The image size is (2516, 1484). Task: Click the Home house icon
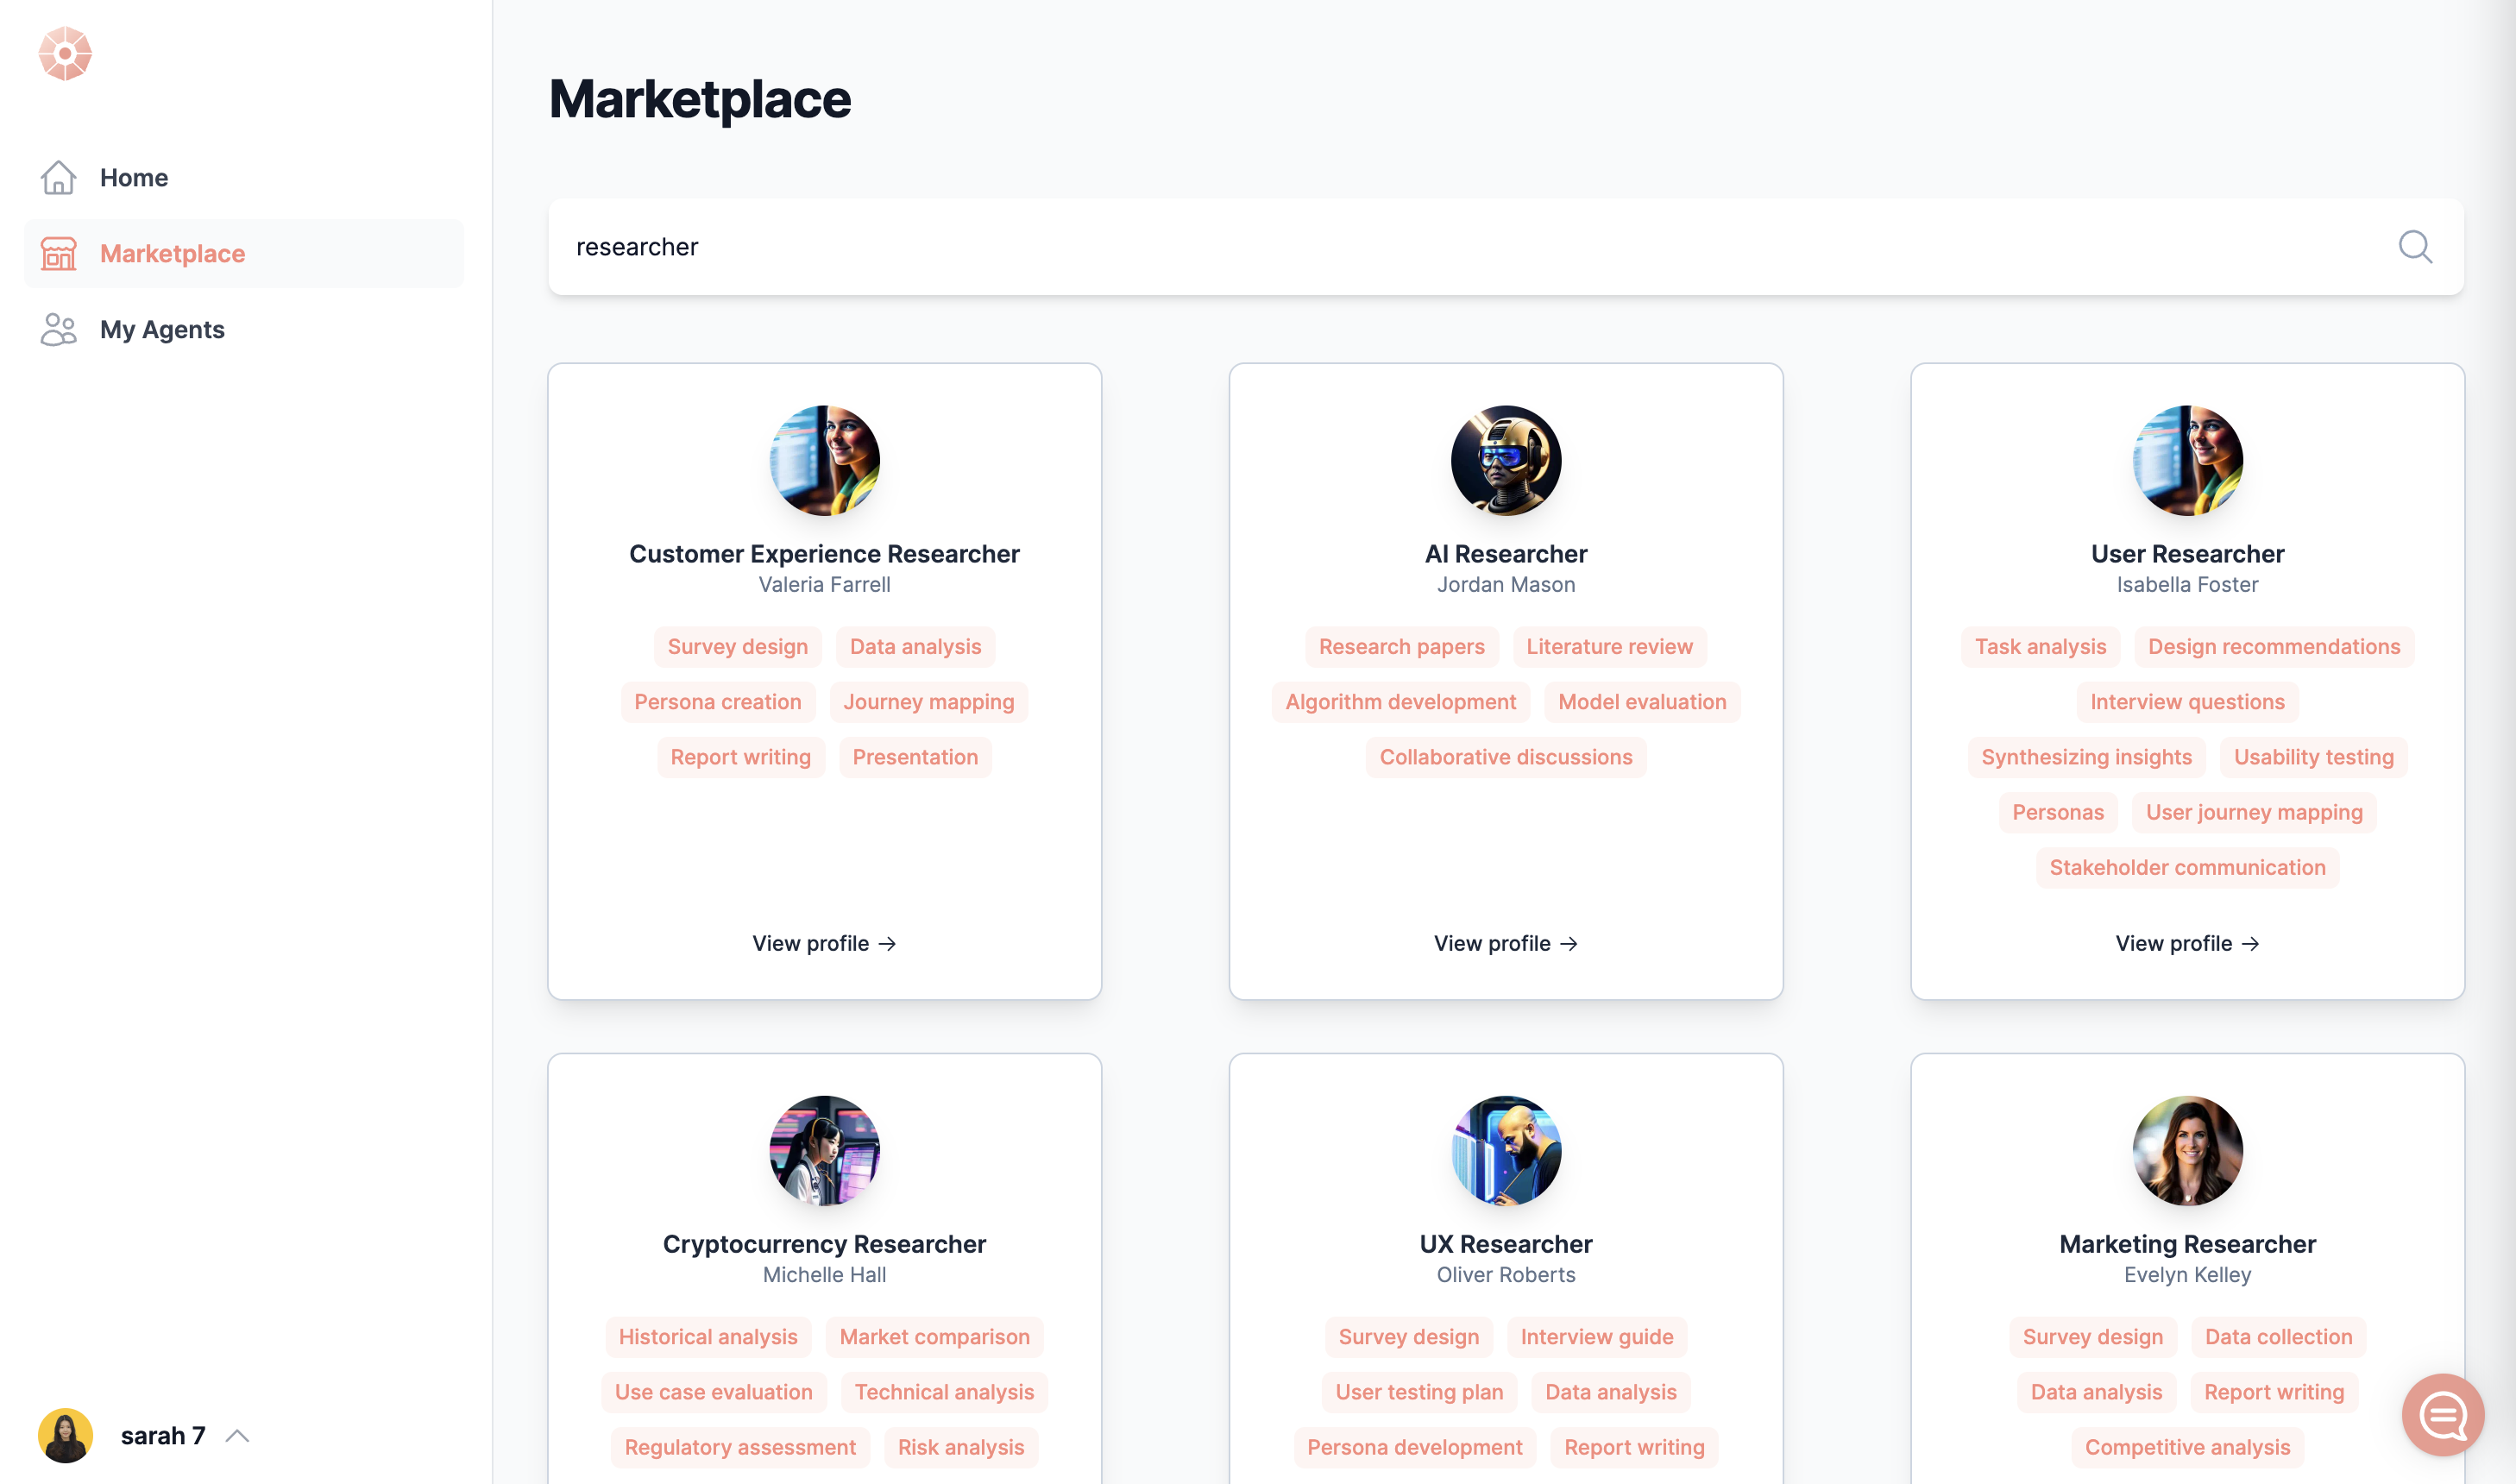(58, 177)
